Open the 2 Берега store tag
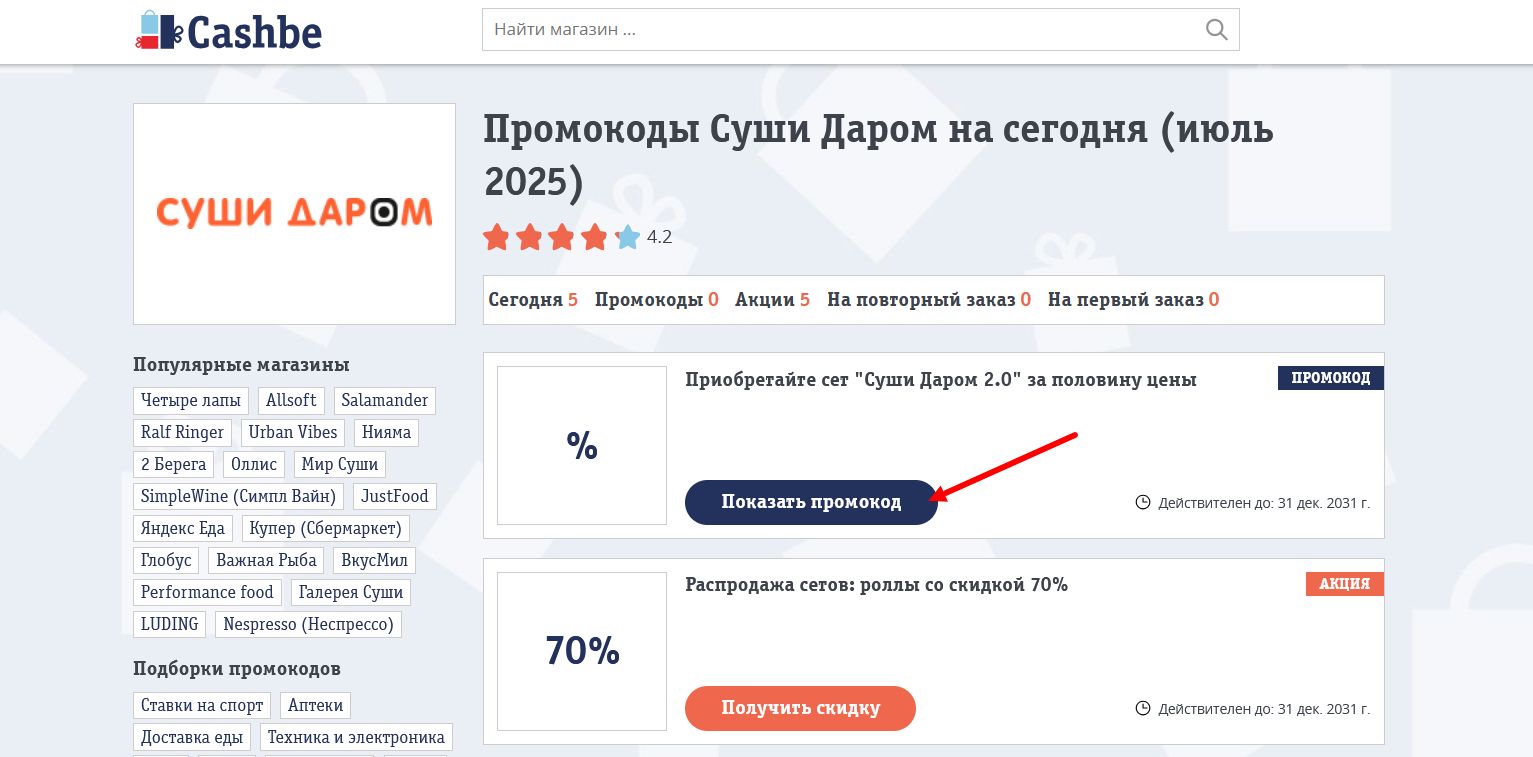Image resolution: width=1533 pixels, height=757 pixels. pyautogui.click(x=174, y=464)
